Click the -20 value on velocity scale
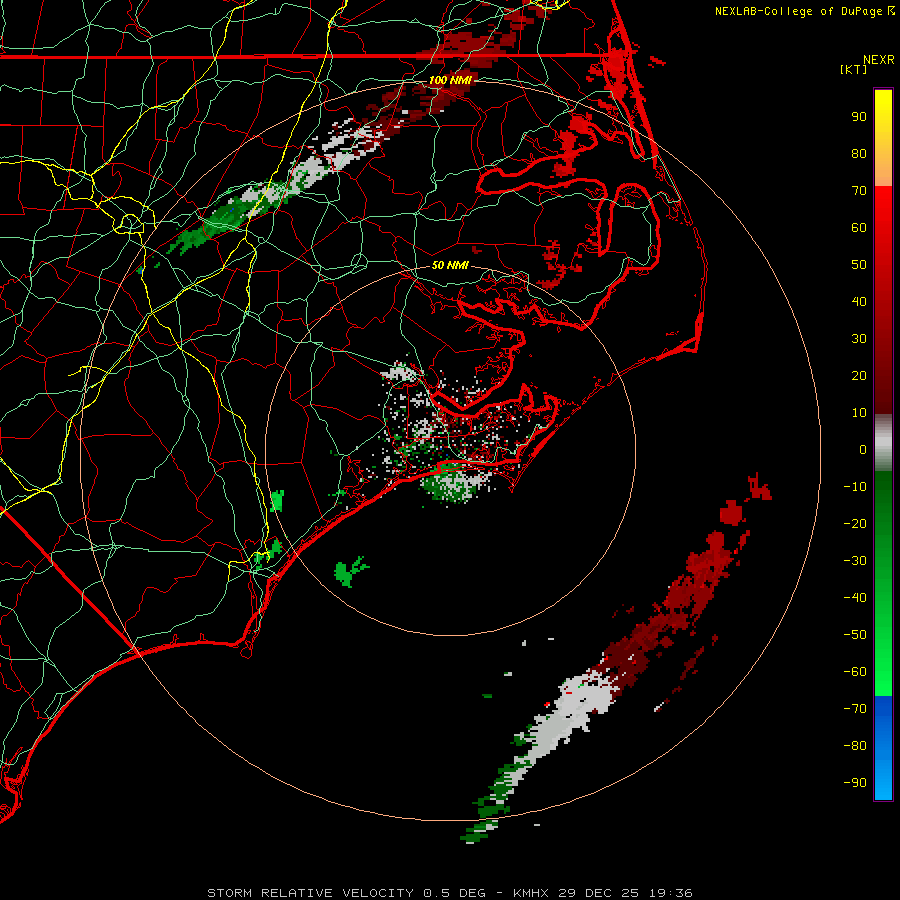 point(855,524)
